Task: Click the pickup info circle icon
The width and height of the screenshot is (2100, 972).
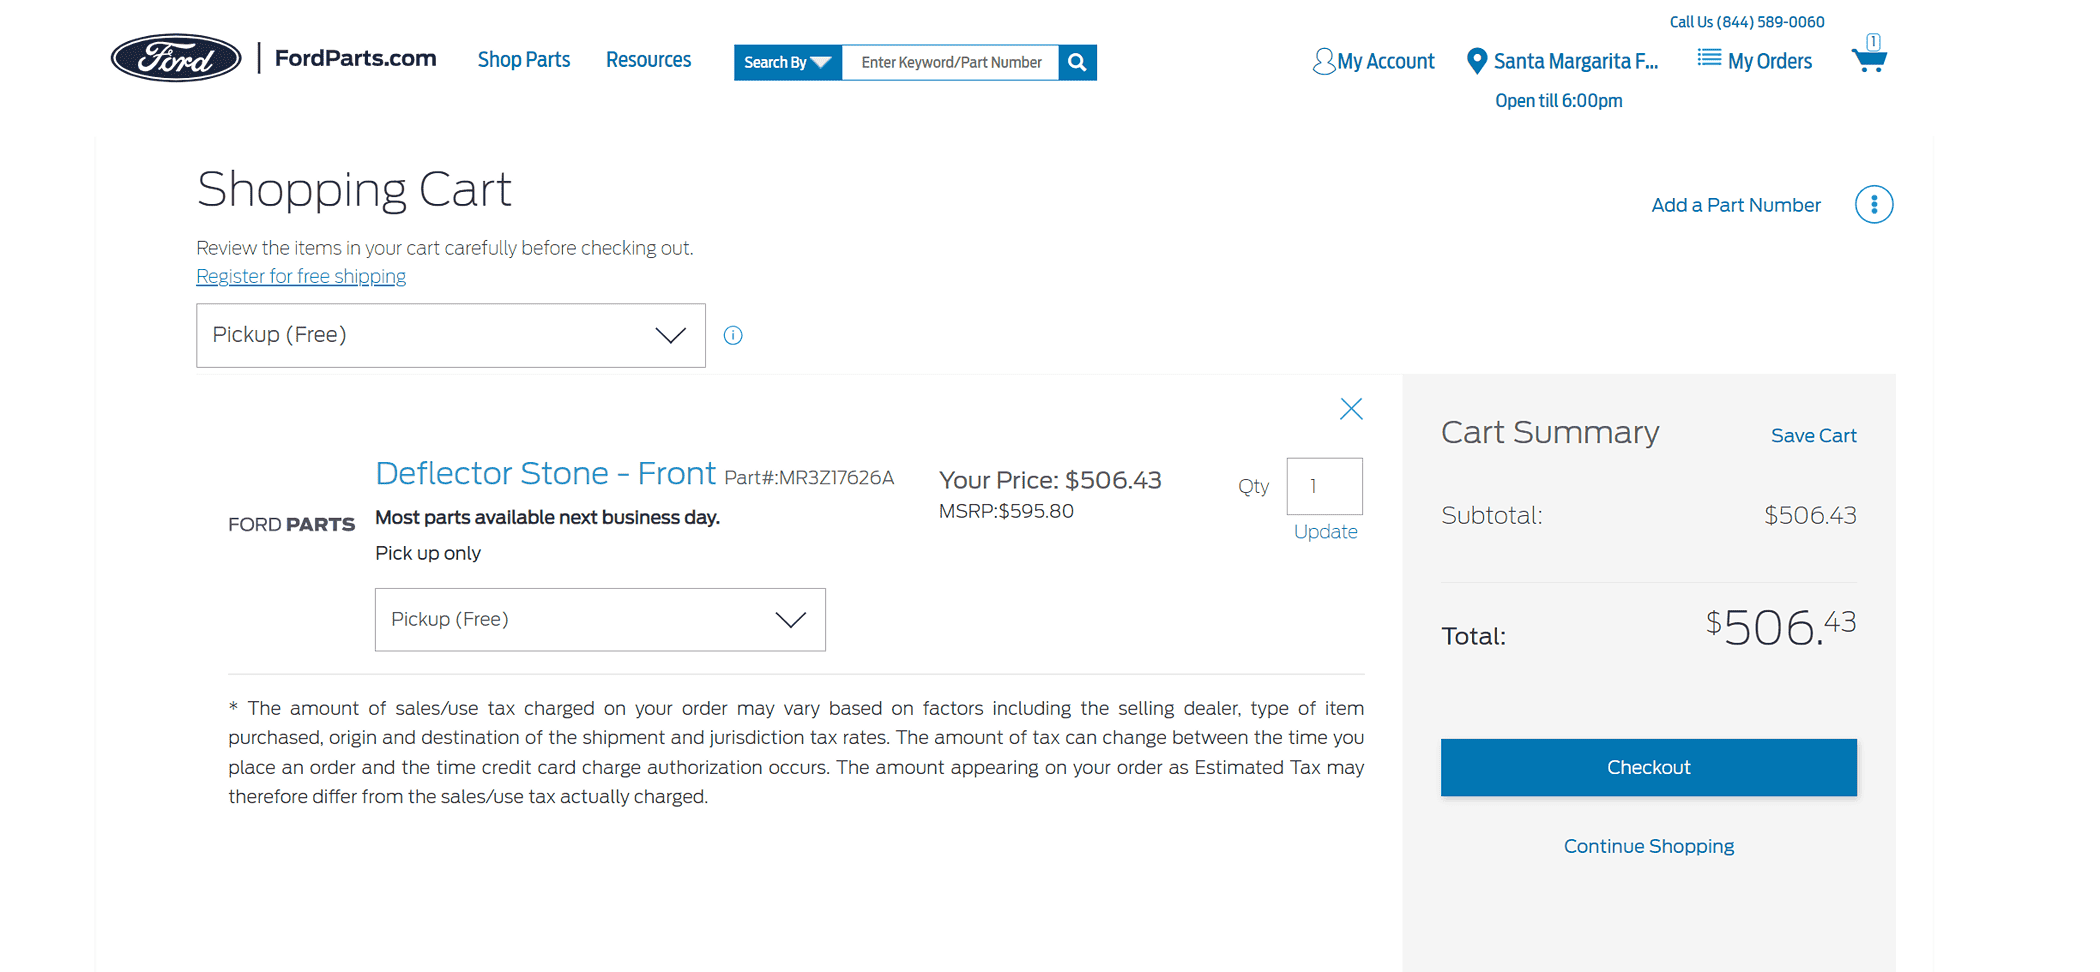Action: pyautogui.click(x=733, y=335)
